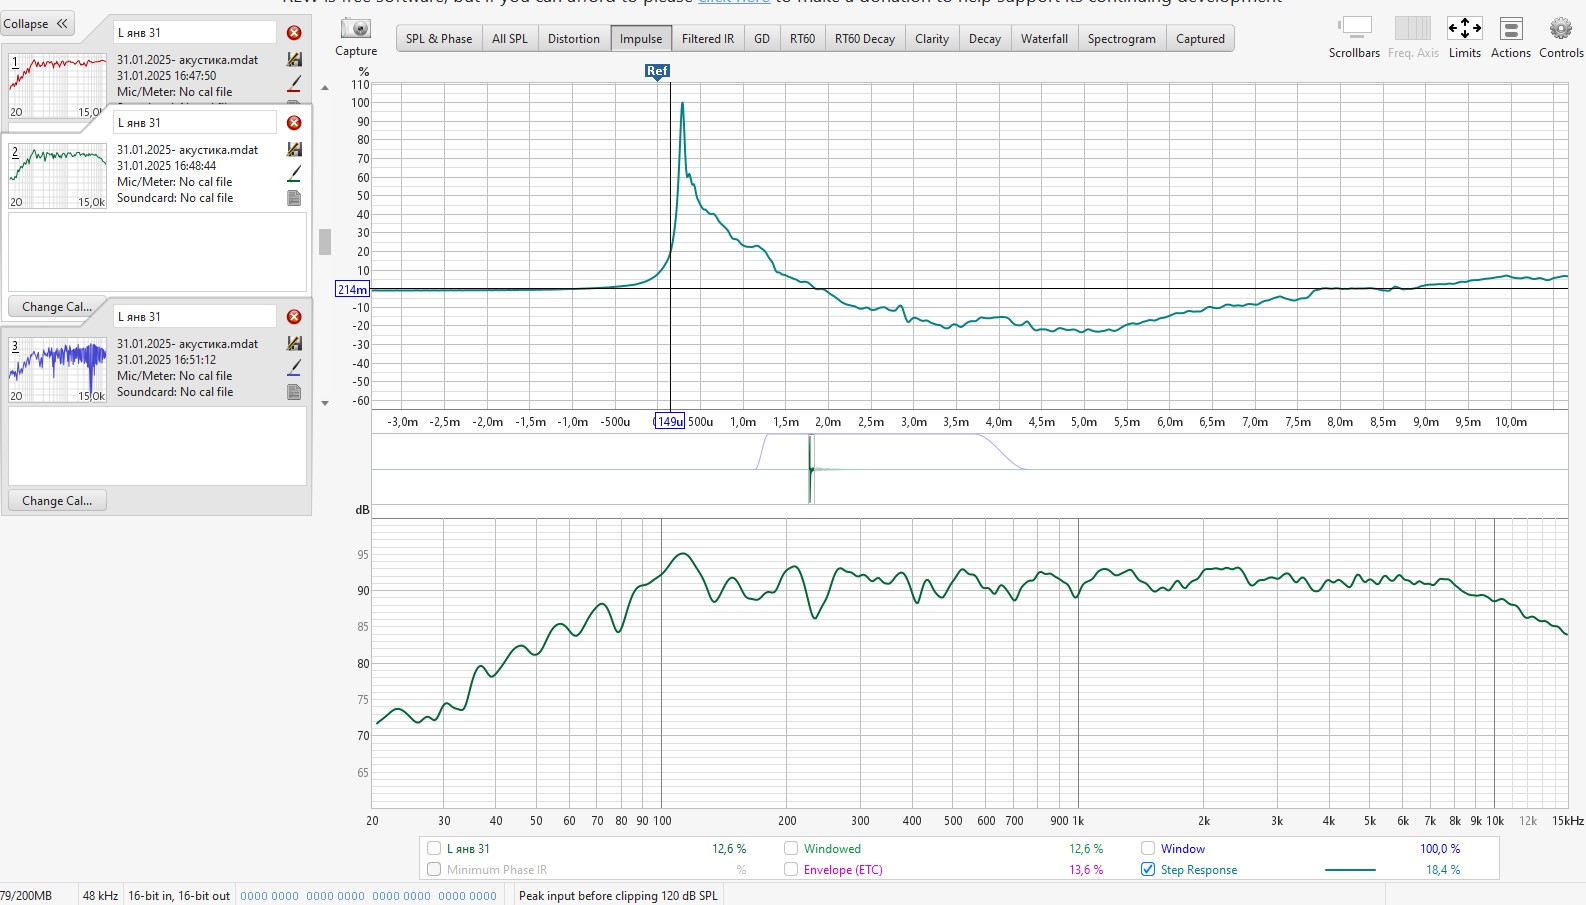Click the Ref marker on impulse graph
The image size is (1586, 905).
(x=657, y=71)
